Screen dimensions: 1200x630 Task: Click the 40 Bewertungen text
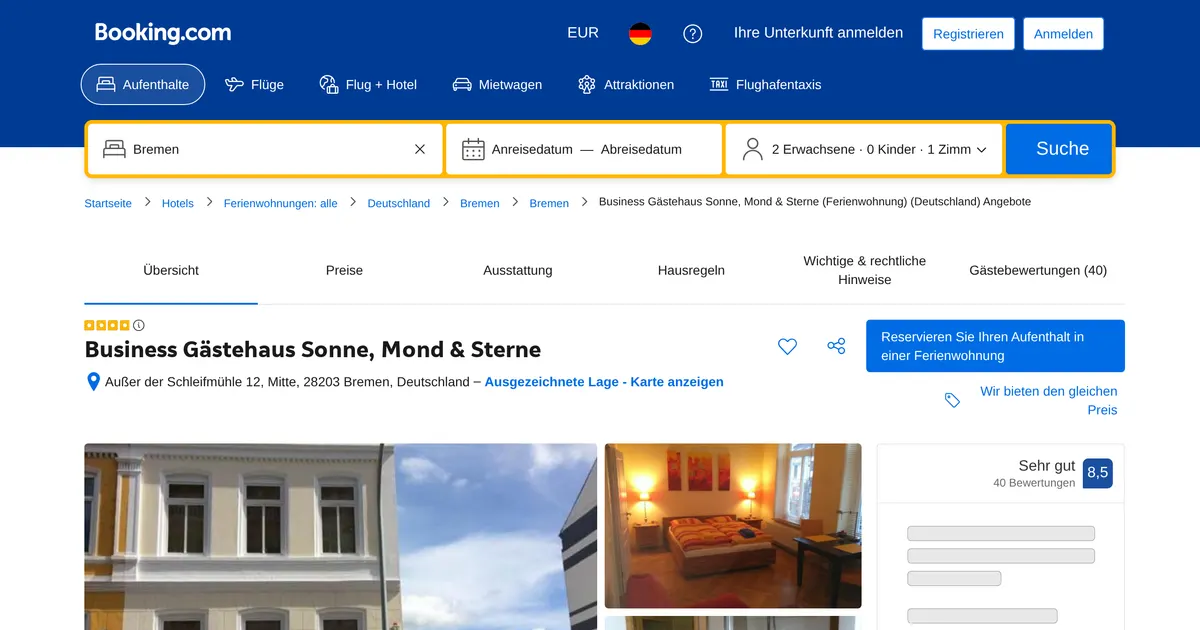click(1034, 483)
